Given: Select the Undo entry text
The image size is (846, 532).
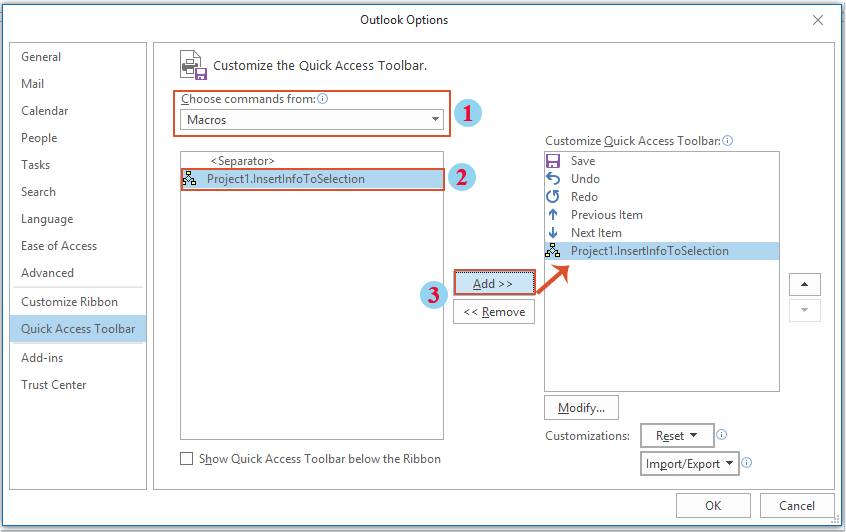Looking at the screenshot, I should coord(585,179).
